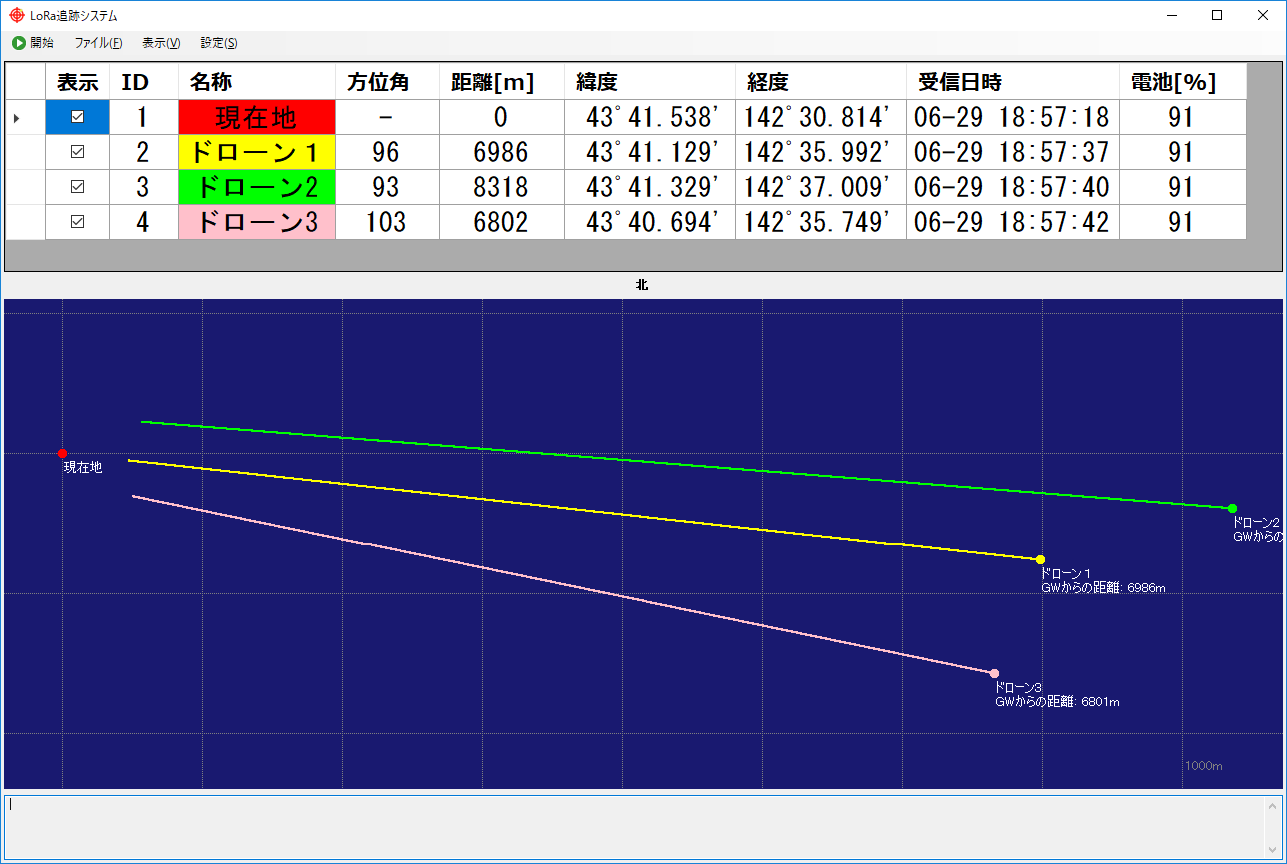Disable display checkbox for ドローン3

[77, 222]
